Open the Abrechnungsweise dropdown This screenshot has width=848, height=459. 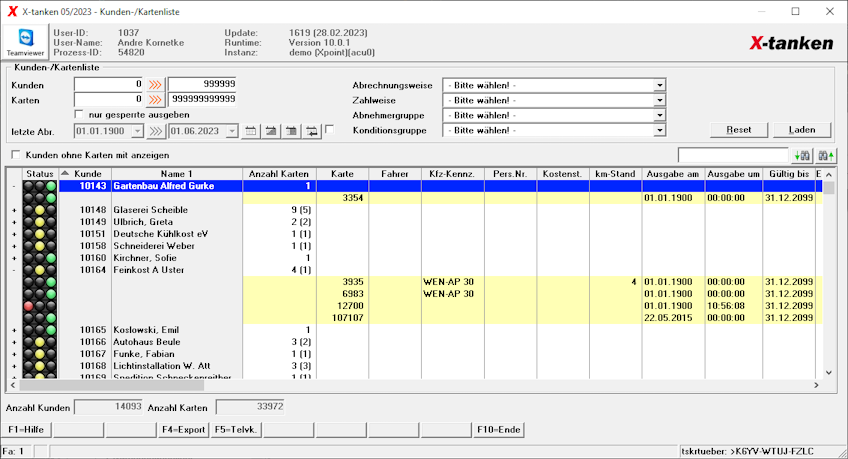pyautogui.click(x=659, y=85)
